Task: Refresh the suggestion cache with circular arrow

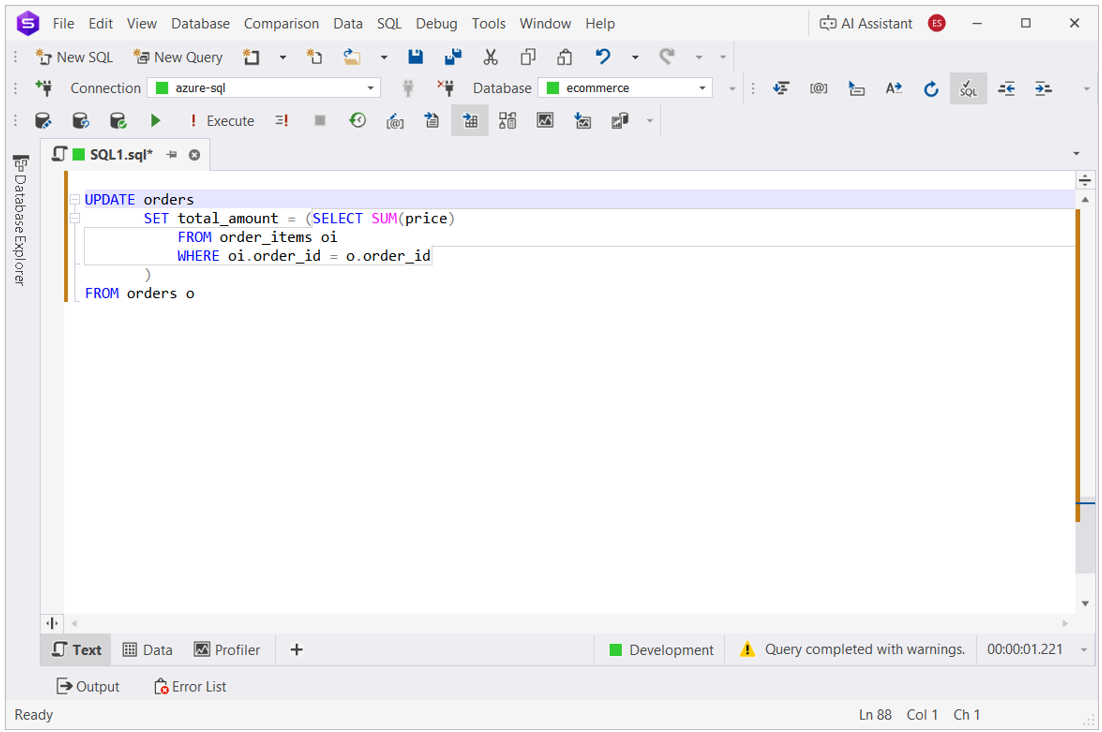Action: click(931, 89)
